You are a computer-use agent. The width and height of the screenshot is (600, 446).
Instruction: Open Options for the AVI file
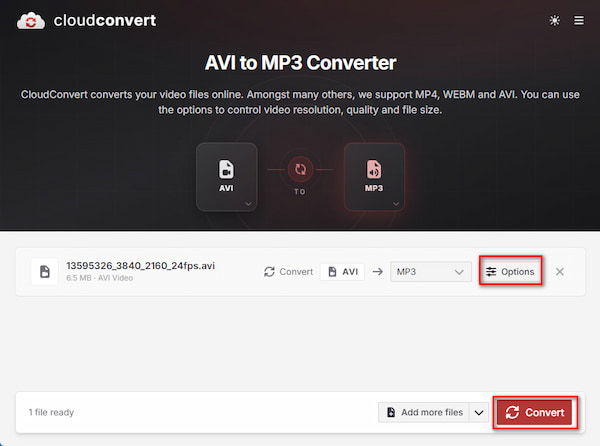pos(510,271)
